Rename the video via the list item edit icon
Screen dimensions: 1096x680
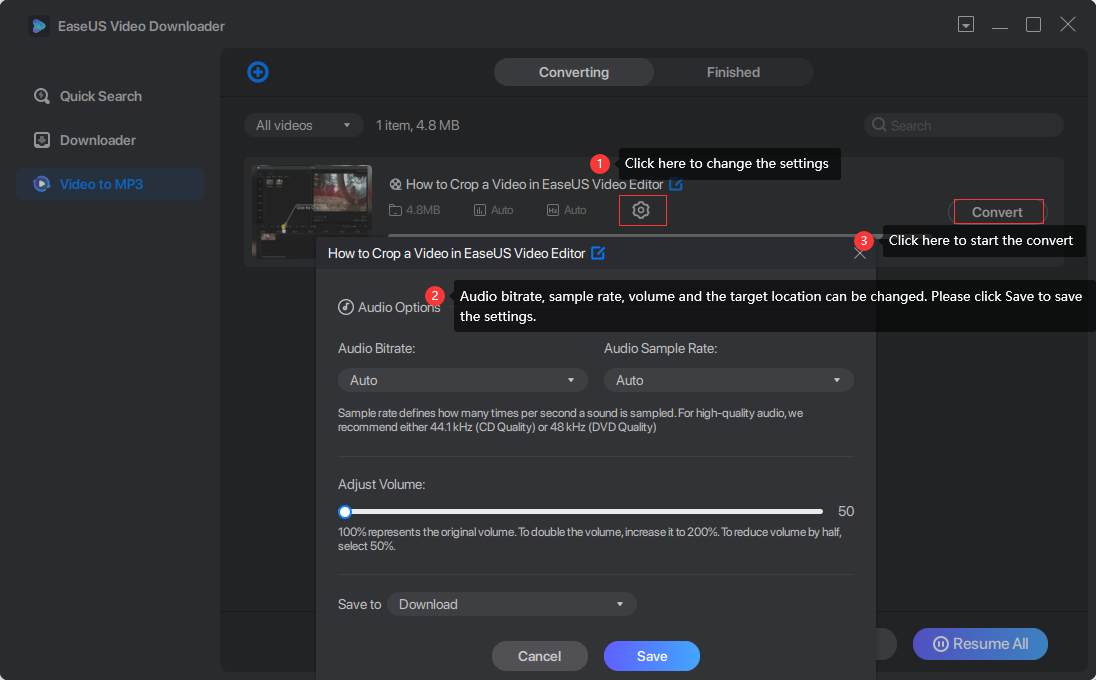[x=676, y=185]
